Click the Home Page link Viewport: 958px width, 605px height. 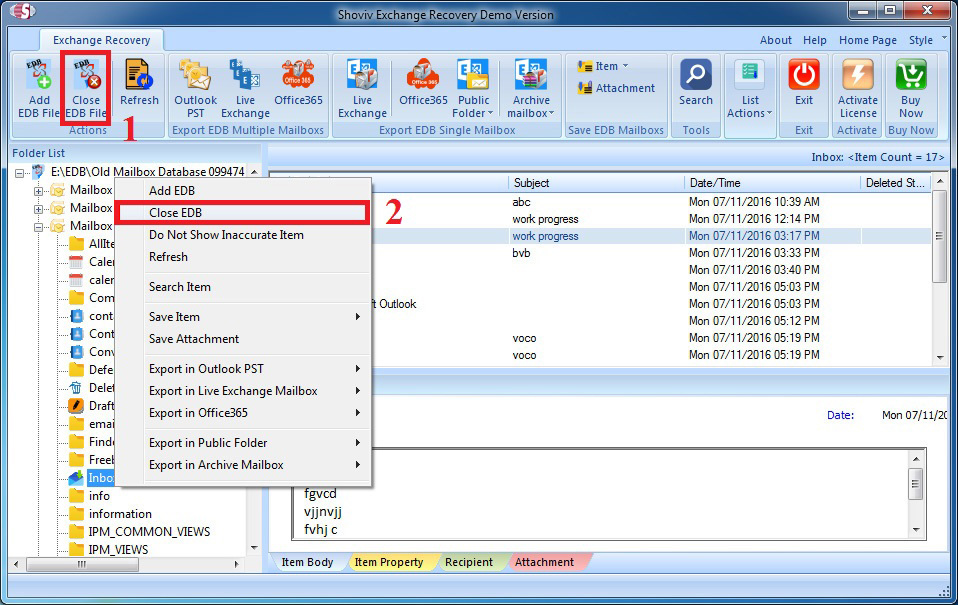coord(867,40)
